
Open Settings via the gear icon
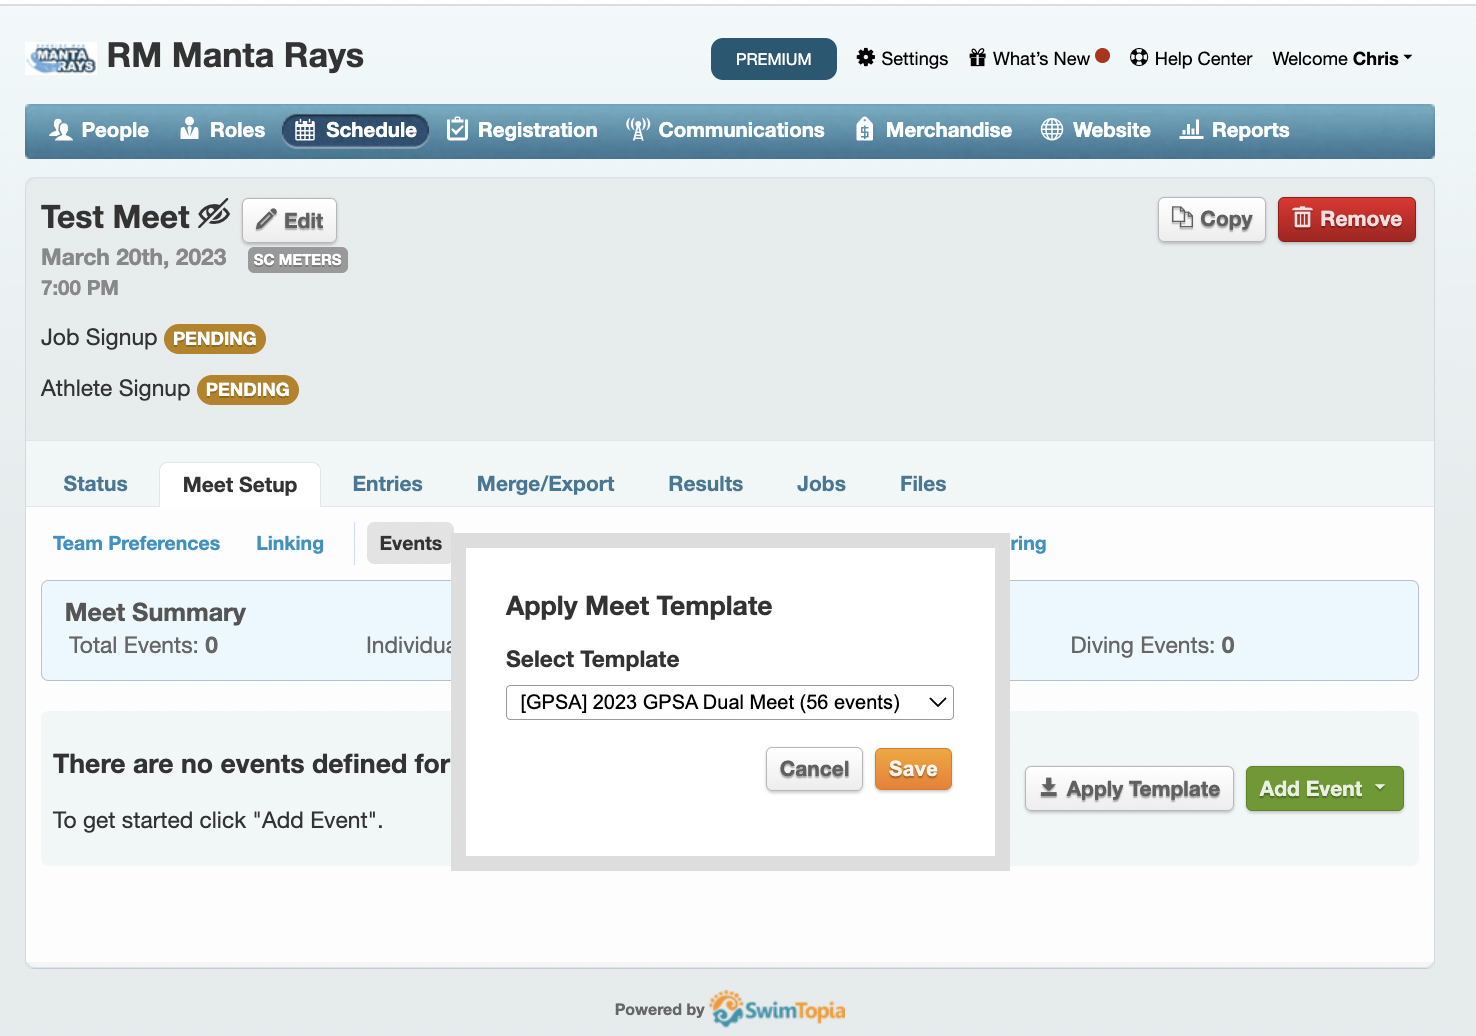tap(866, 58)
